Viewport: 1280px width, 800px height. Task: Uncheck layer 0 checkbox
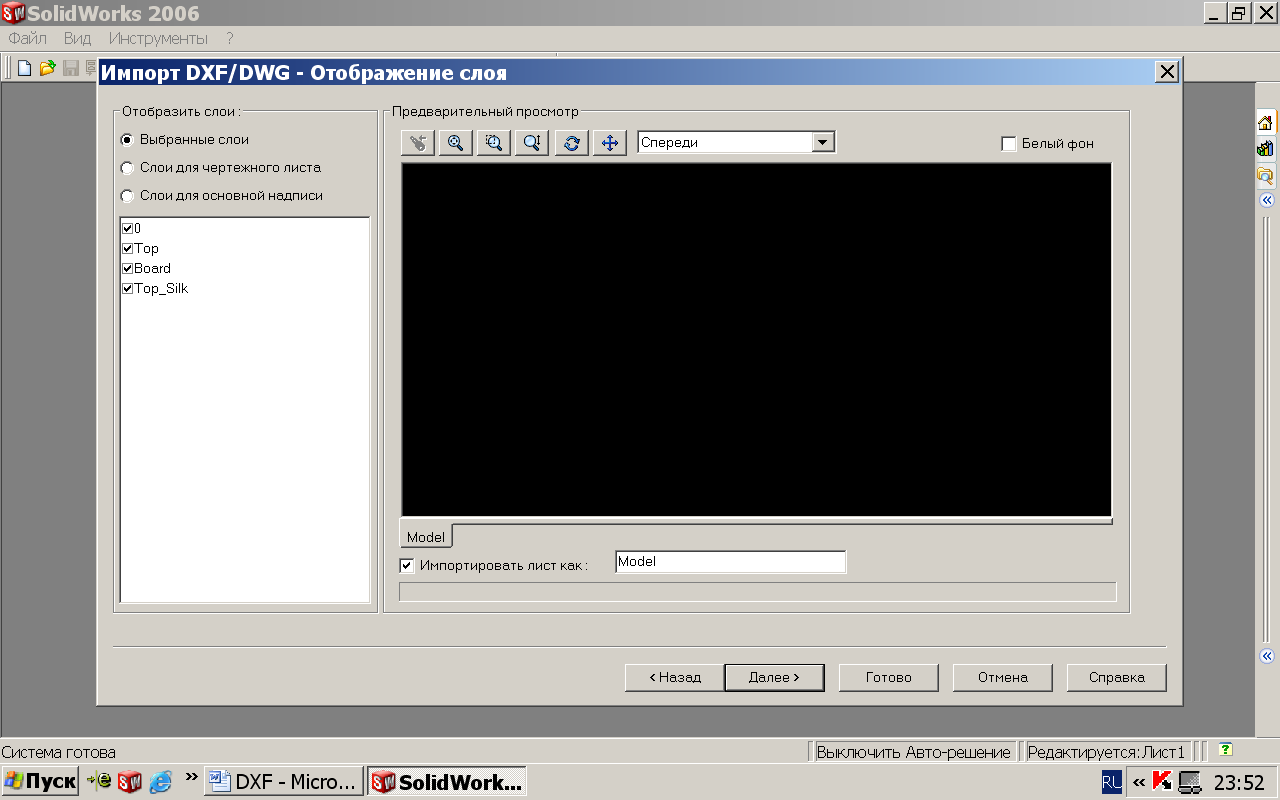point(127,228)
